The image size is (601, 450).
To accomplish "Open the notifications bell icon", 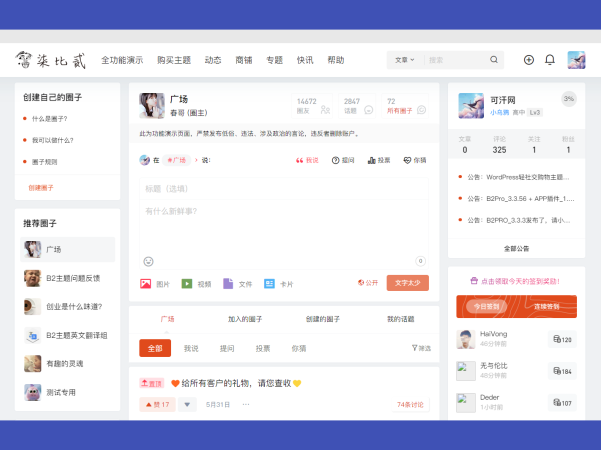I will coord(550,60).
